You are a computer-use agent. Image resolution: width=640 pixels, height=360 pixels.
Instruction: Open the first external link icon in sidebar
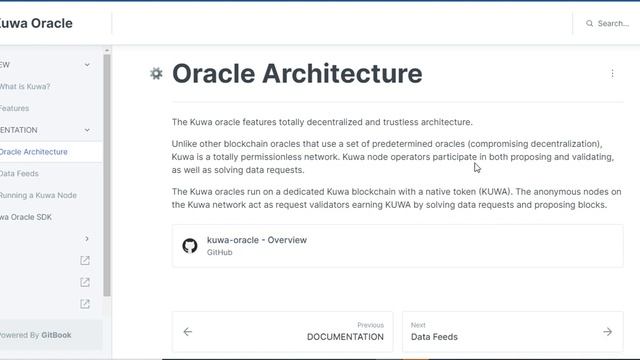tap(85, 260)
